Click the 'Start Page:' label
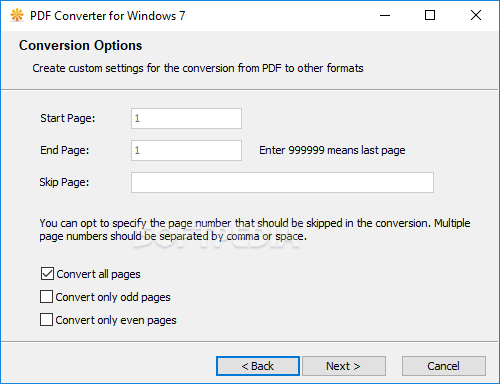500x384 pixels. [68, 118]
